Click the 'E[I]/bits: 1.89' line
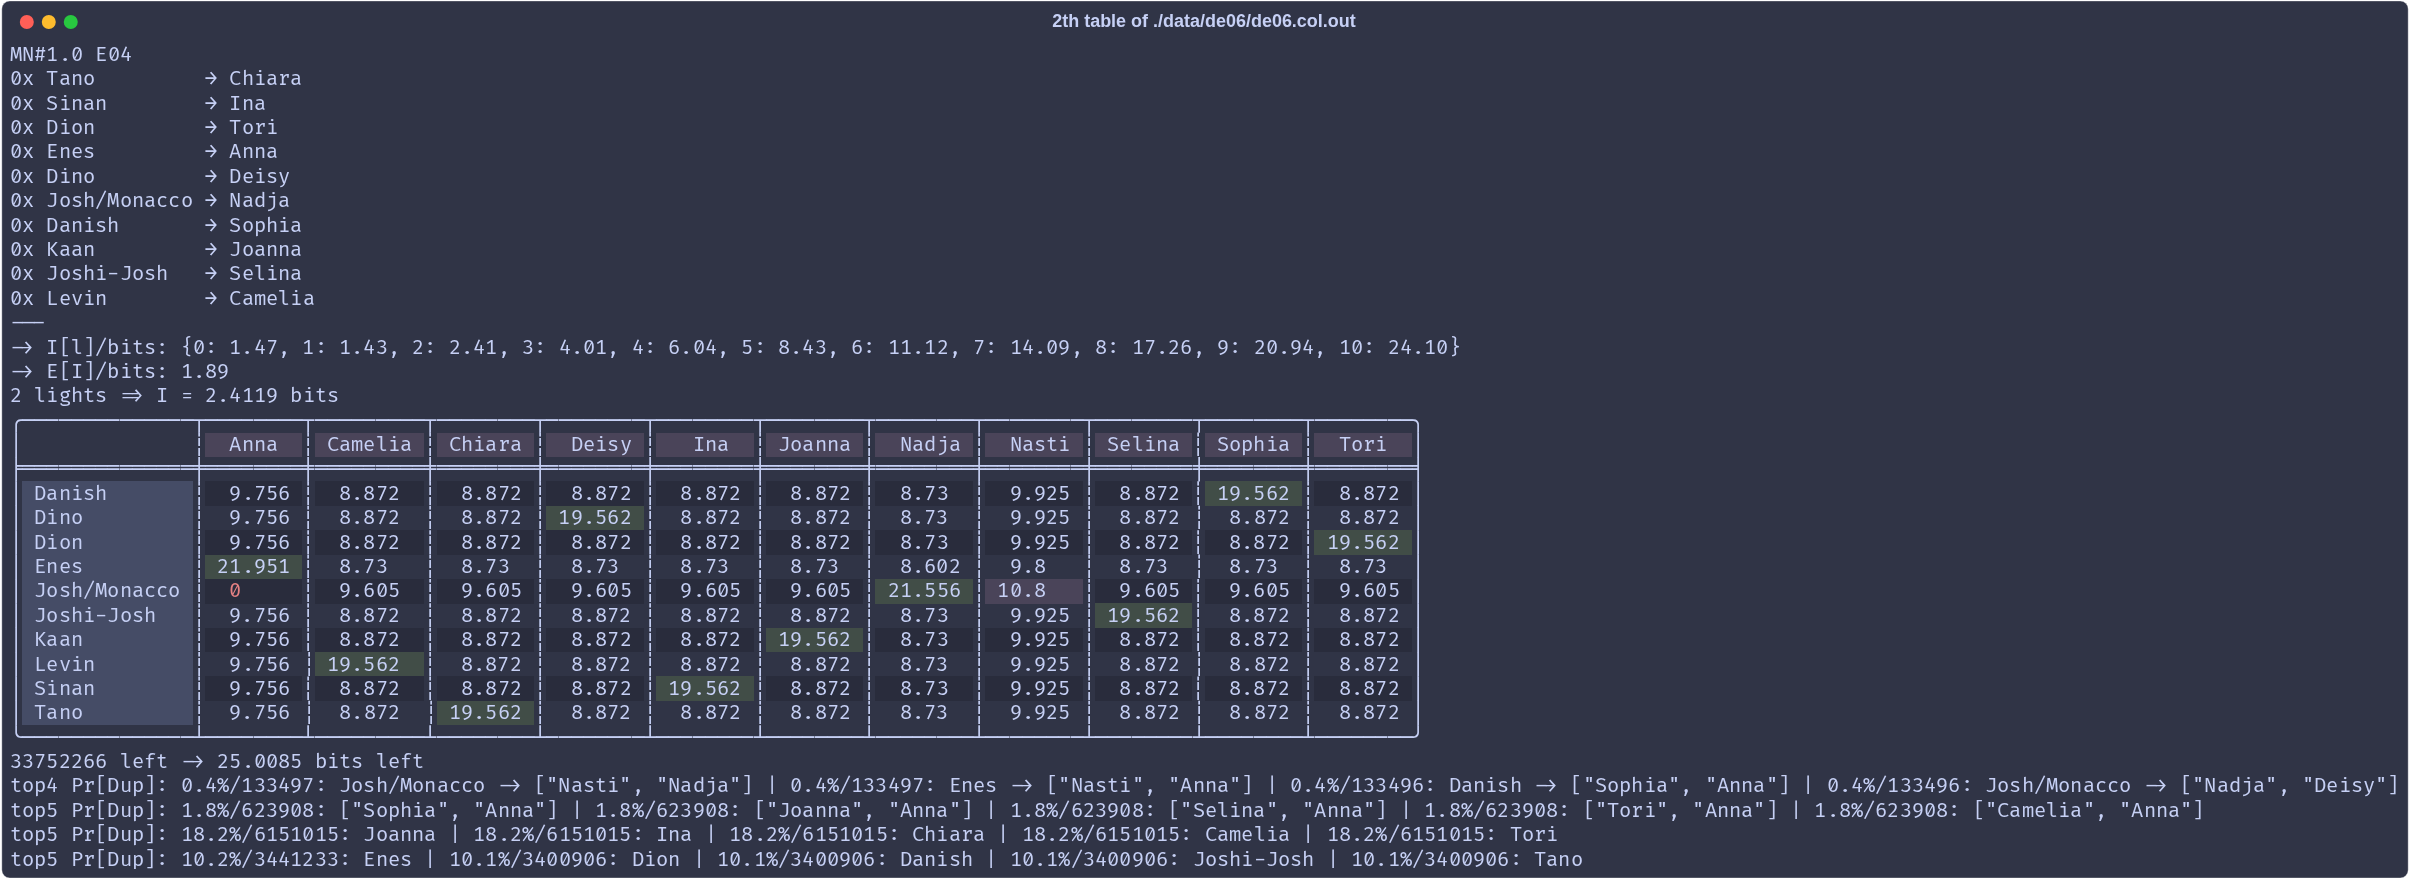The image size is (2410, 879). (x=120, y=371)
